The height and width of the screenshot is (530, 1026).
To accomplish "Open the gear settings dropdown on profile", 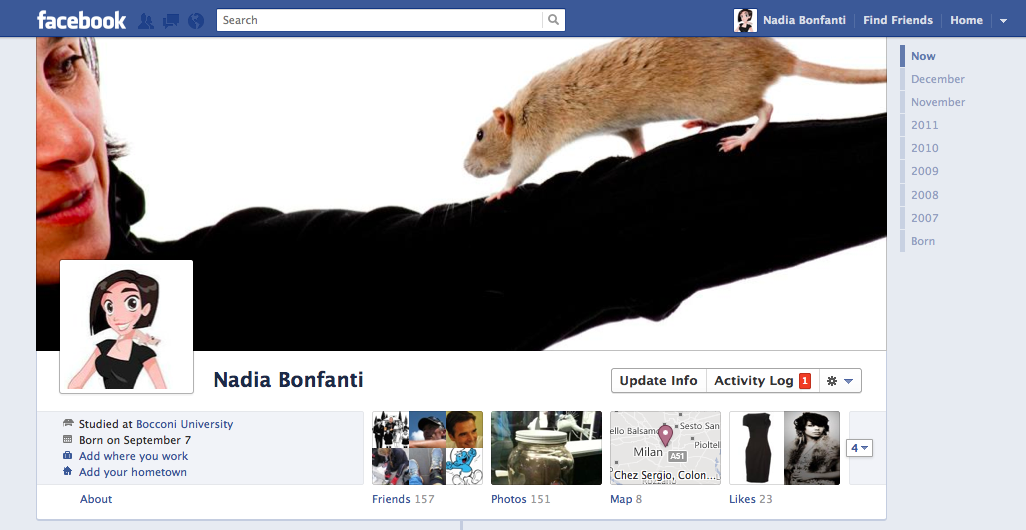I will pos(839,381).
